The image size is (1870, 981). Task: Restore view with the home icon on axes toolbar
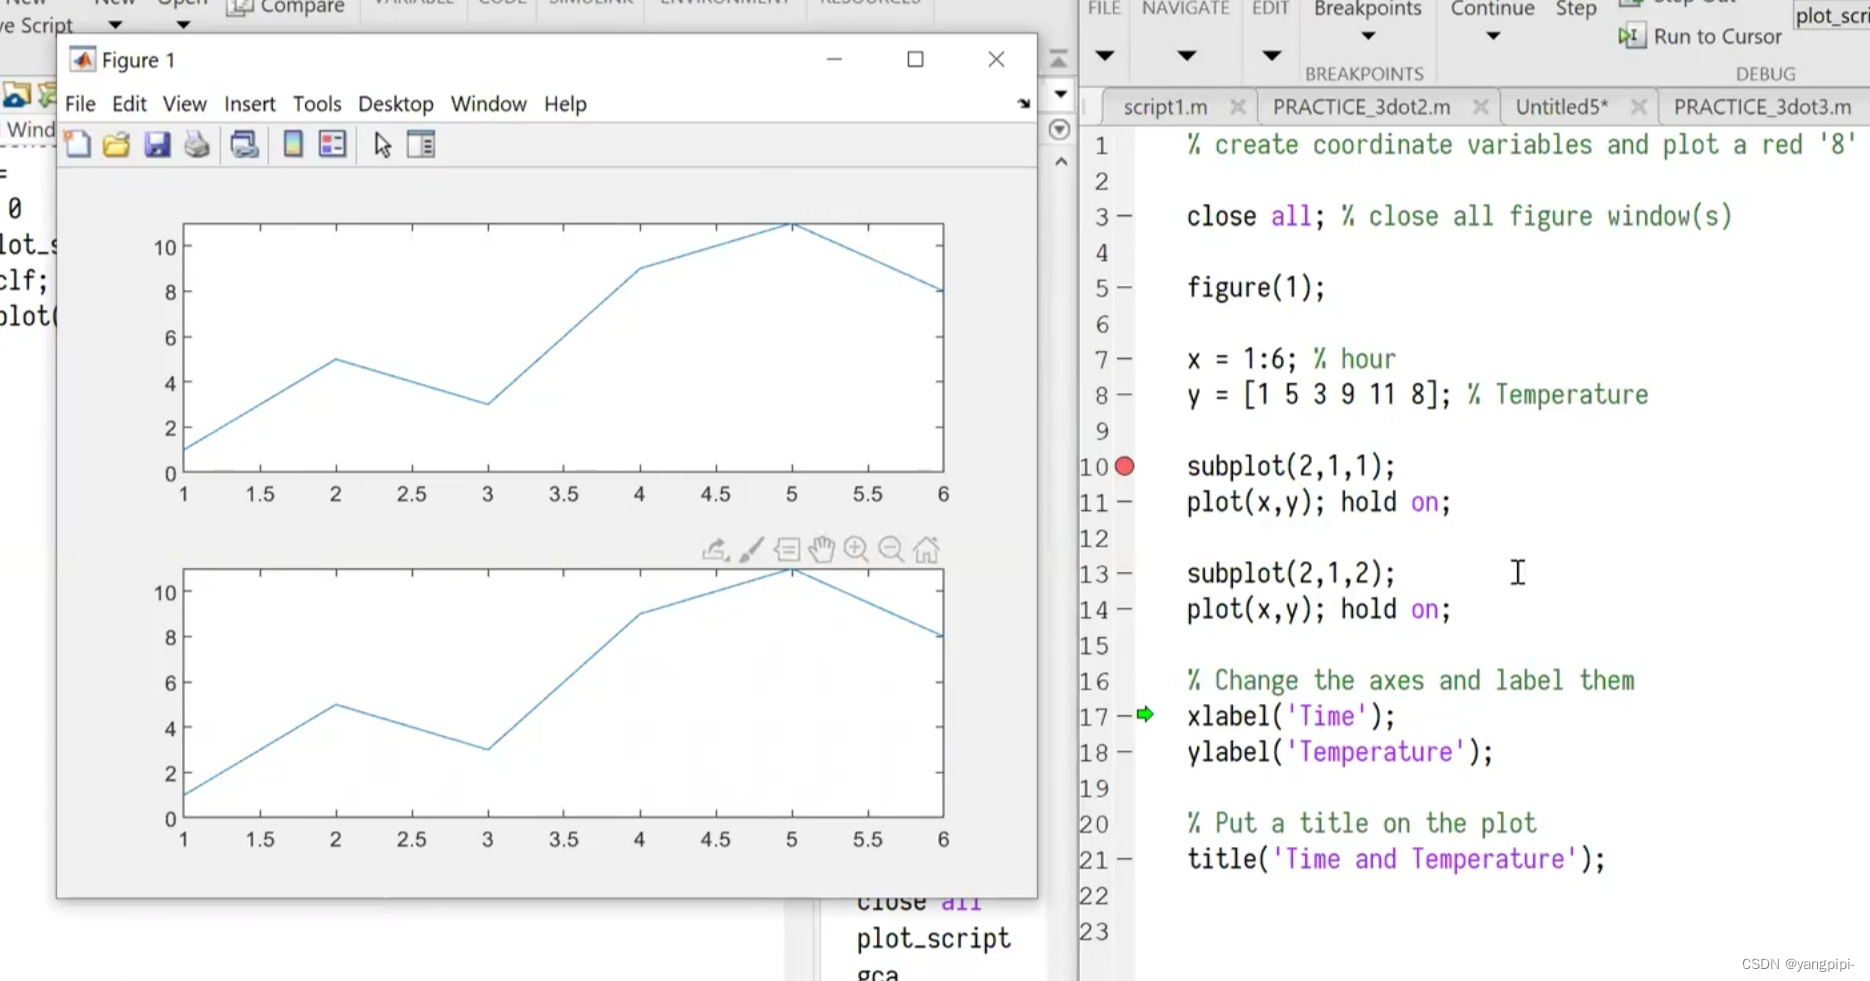[x=926, y=549]
